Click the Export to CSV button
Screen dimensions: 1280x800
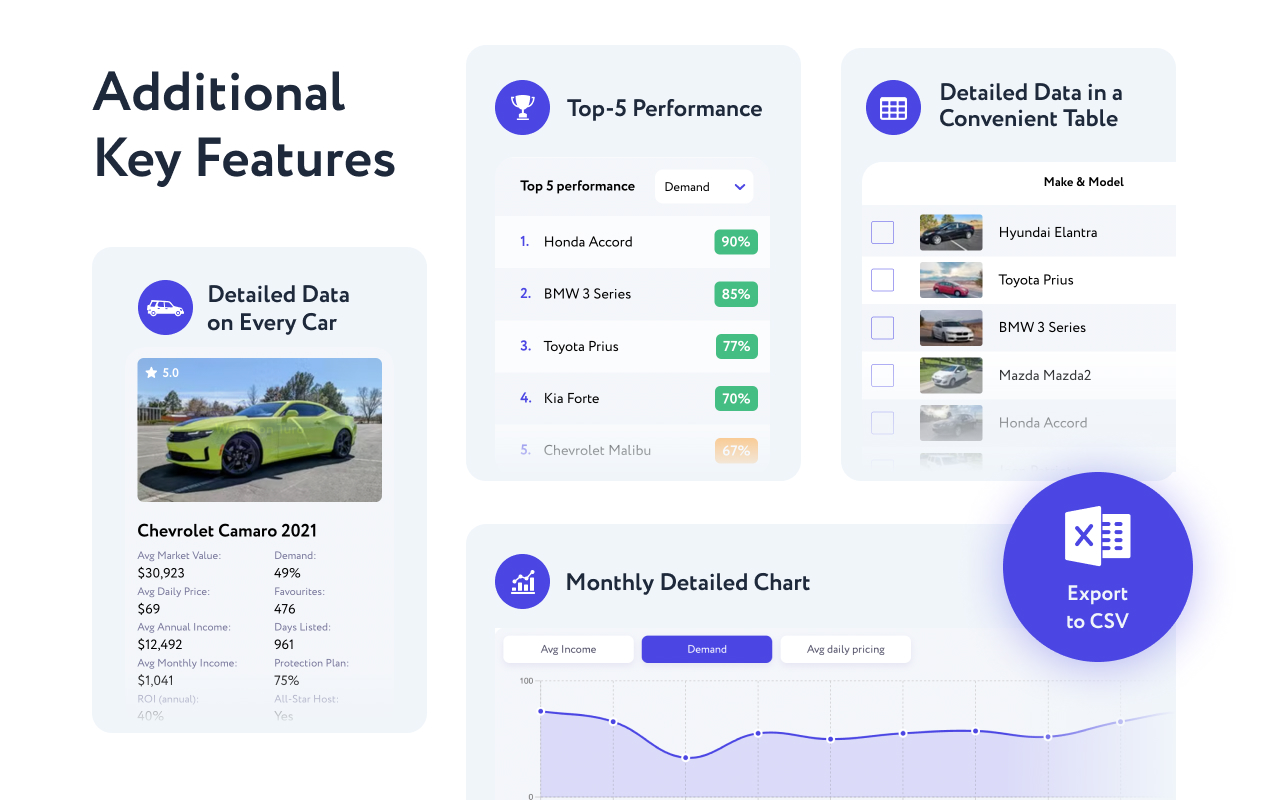(x=1097, y=567)
